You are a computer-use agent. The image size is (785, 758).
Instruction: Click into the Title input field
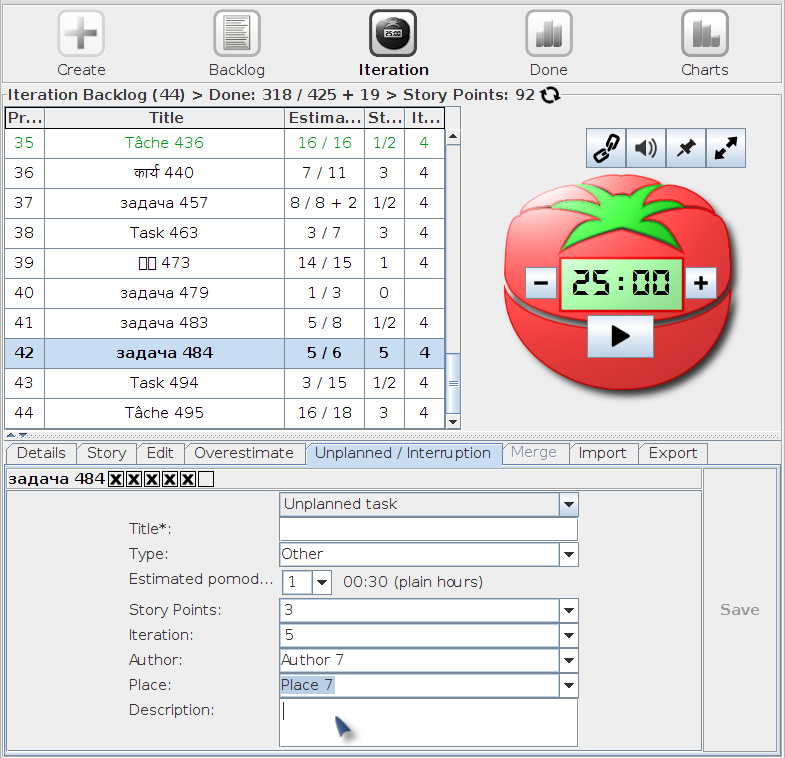click(429, 529)
